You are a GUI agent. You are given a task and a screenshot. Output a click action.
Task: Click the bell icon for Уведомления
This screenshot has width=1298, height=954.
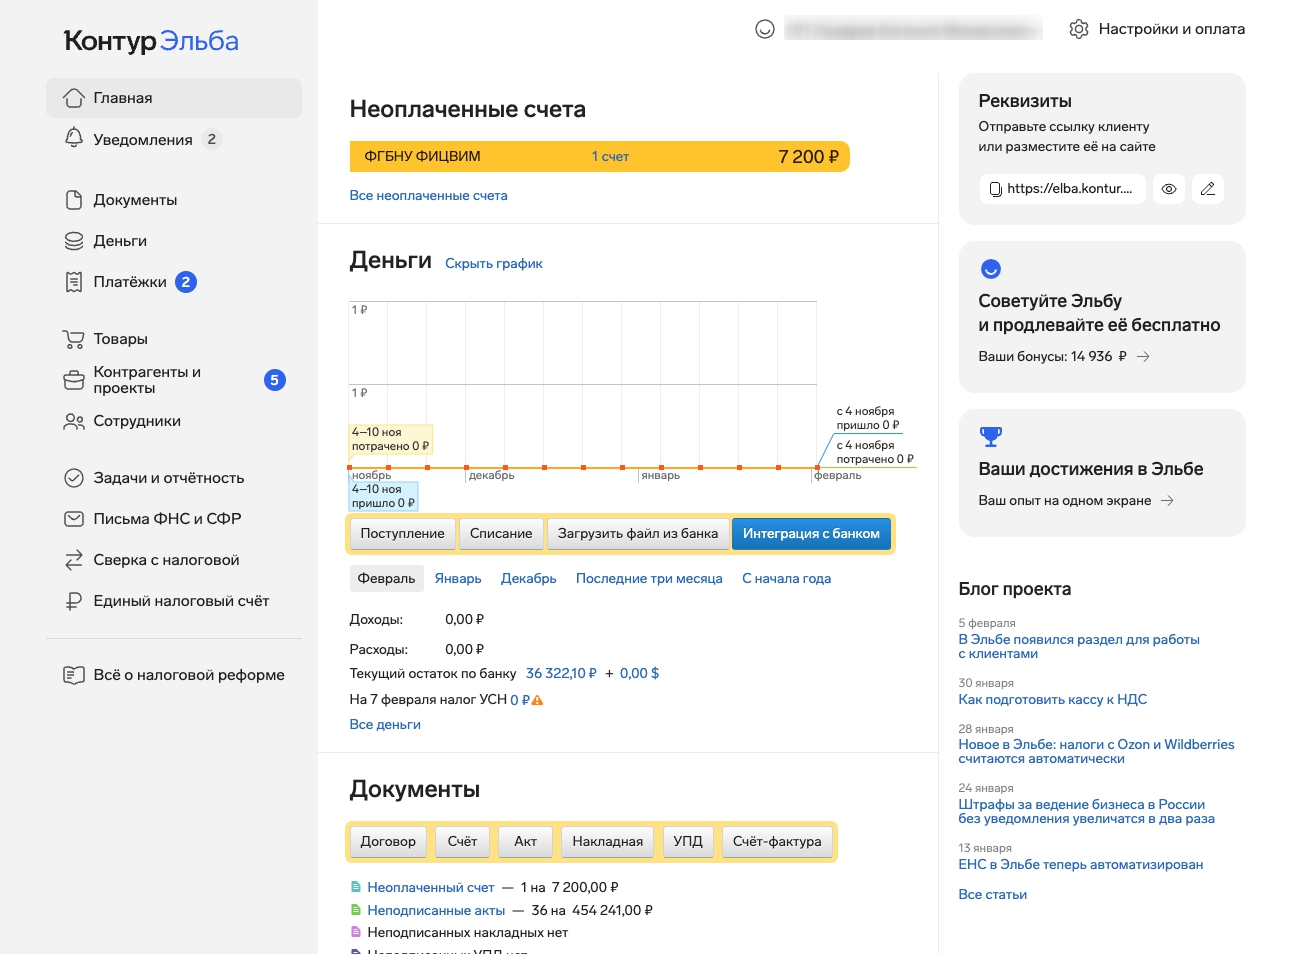click(74, 138)
